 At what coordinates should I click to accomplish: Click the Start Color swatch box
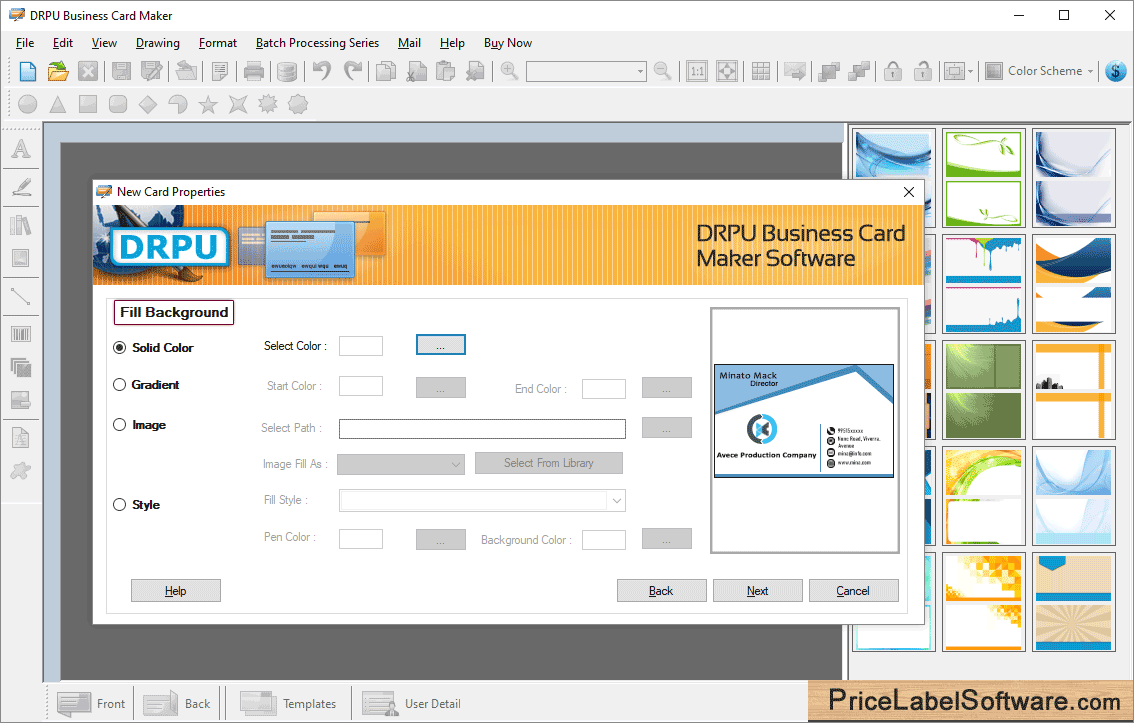[x=361, y=386]
